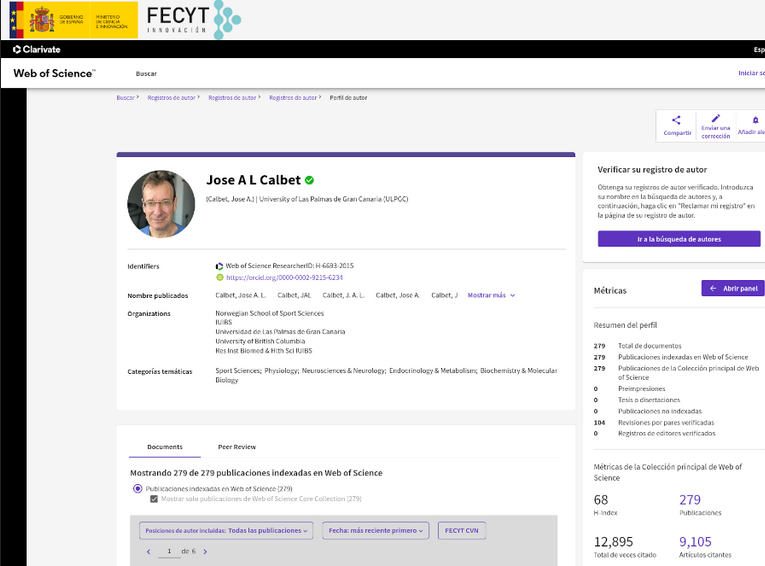Click the green verified checkmark badge
The width and height of the screenshot is (765, 566).
click(x=309, y=180)
